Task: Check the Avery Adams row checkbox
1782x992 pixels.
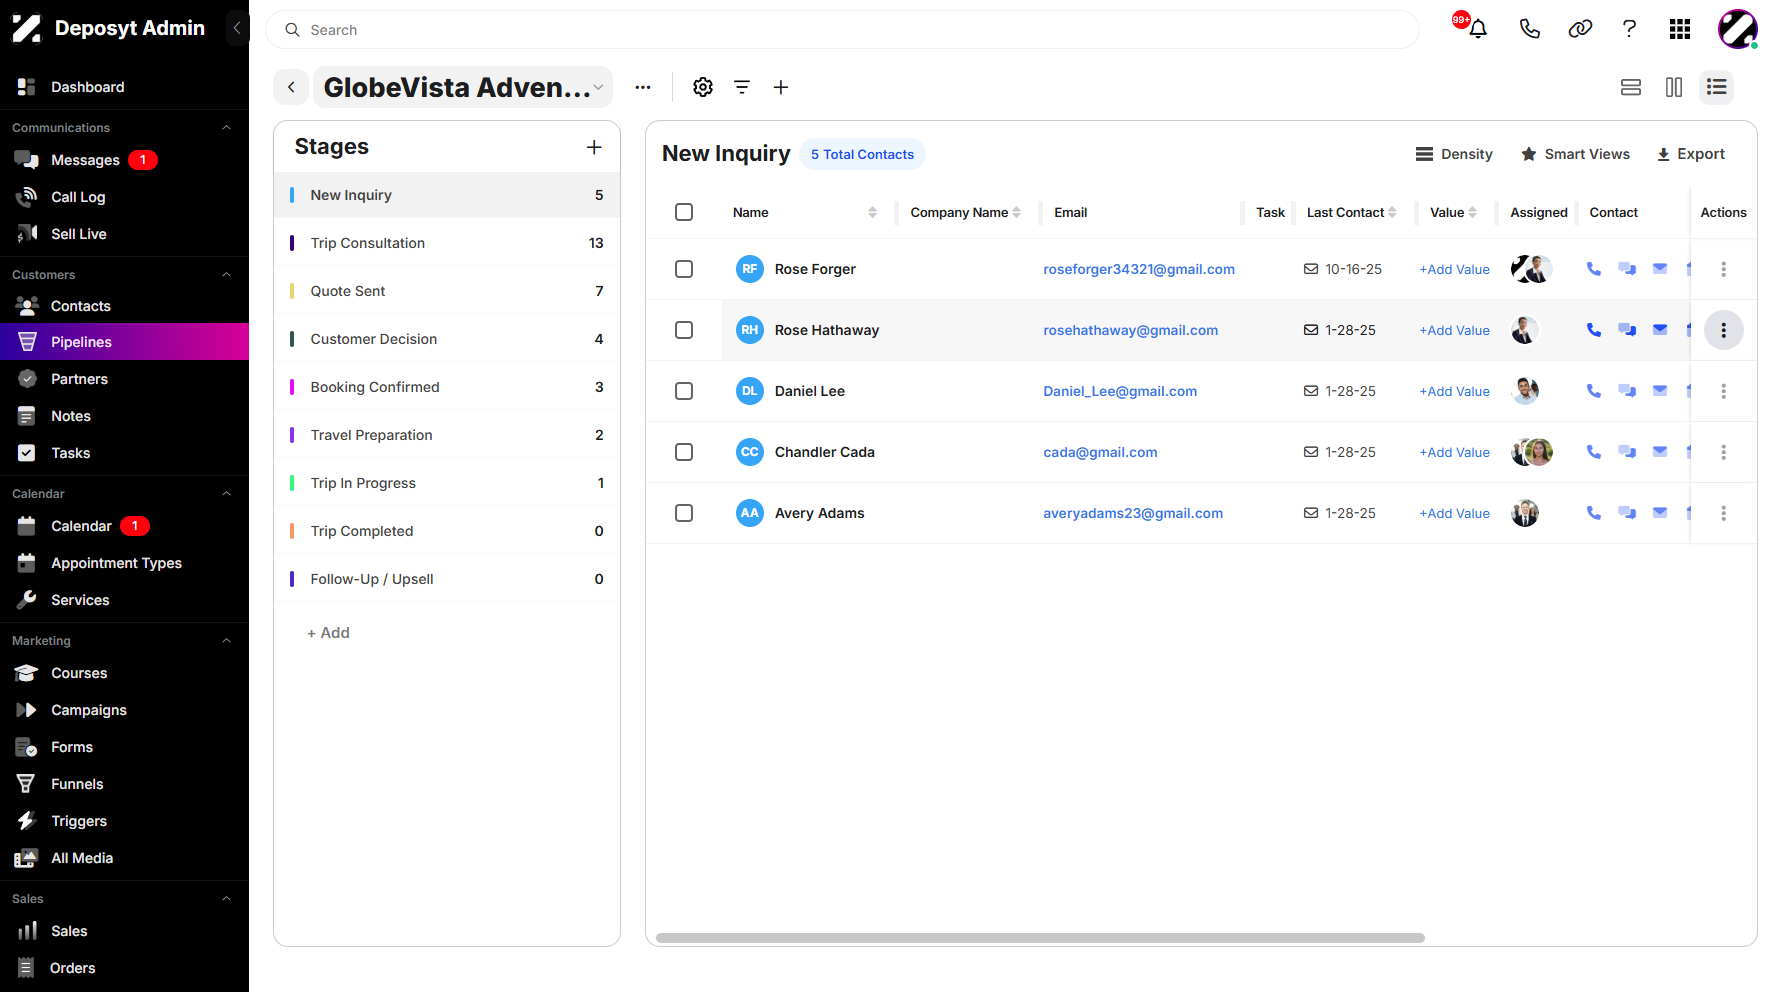Action: [x=684, y=513]
